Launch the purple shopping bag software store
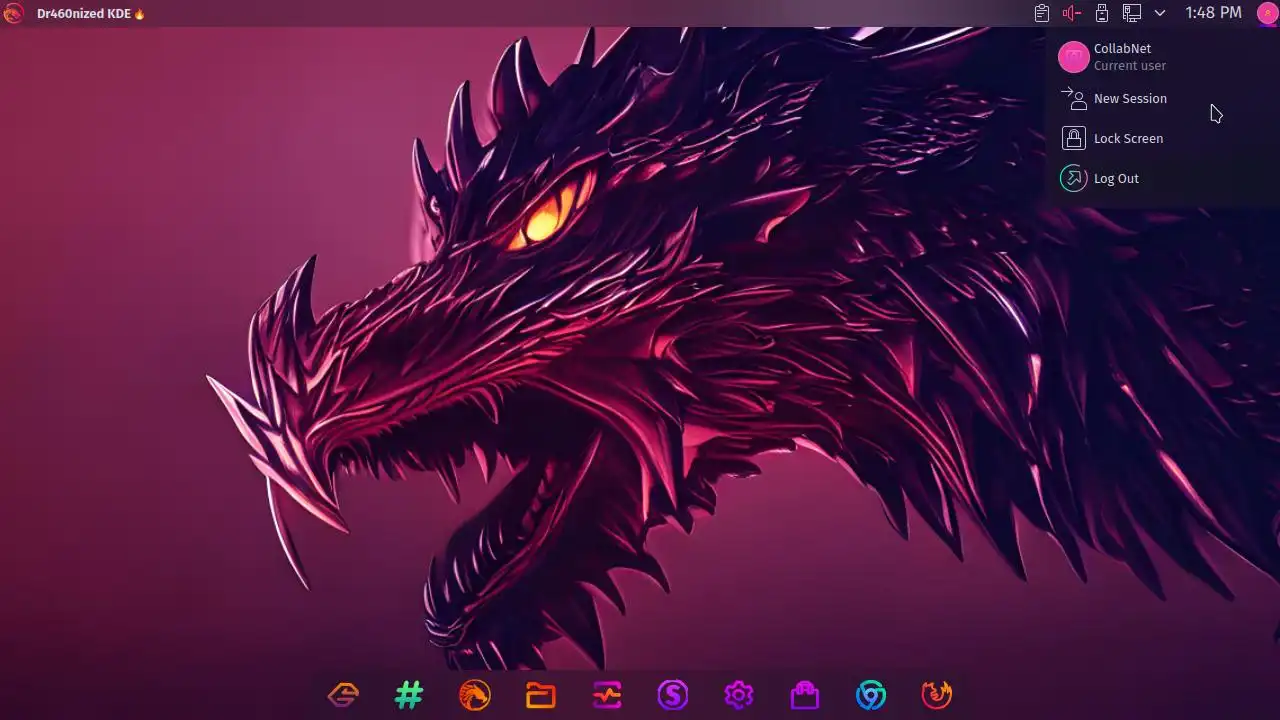Screen dimensions: 1280x720 pyautogui.click(x=805, y=694)
